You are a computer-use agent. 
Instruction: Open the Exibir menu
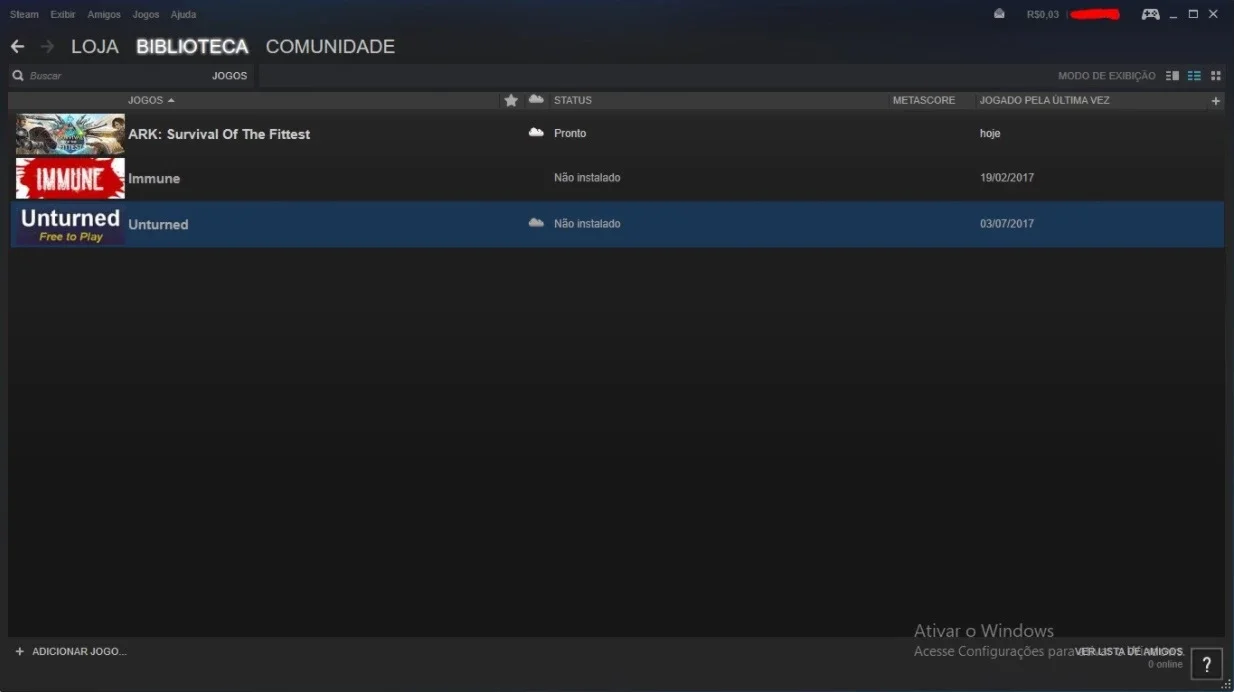tap(63, 15)
